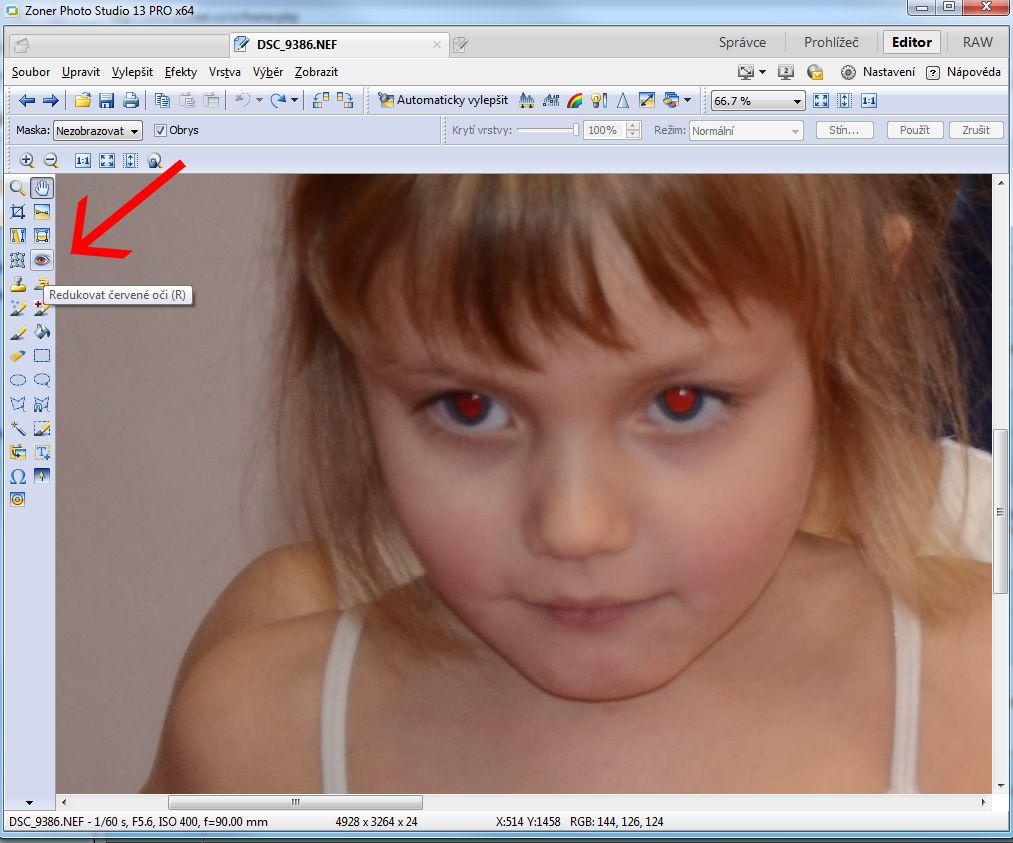Click the horizontal scrollbar below the photo
This screenshot has height=843, width=1013.
pyautogui.click(x=295, y=802)
